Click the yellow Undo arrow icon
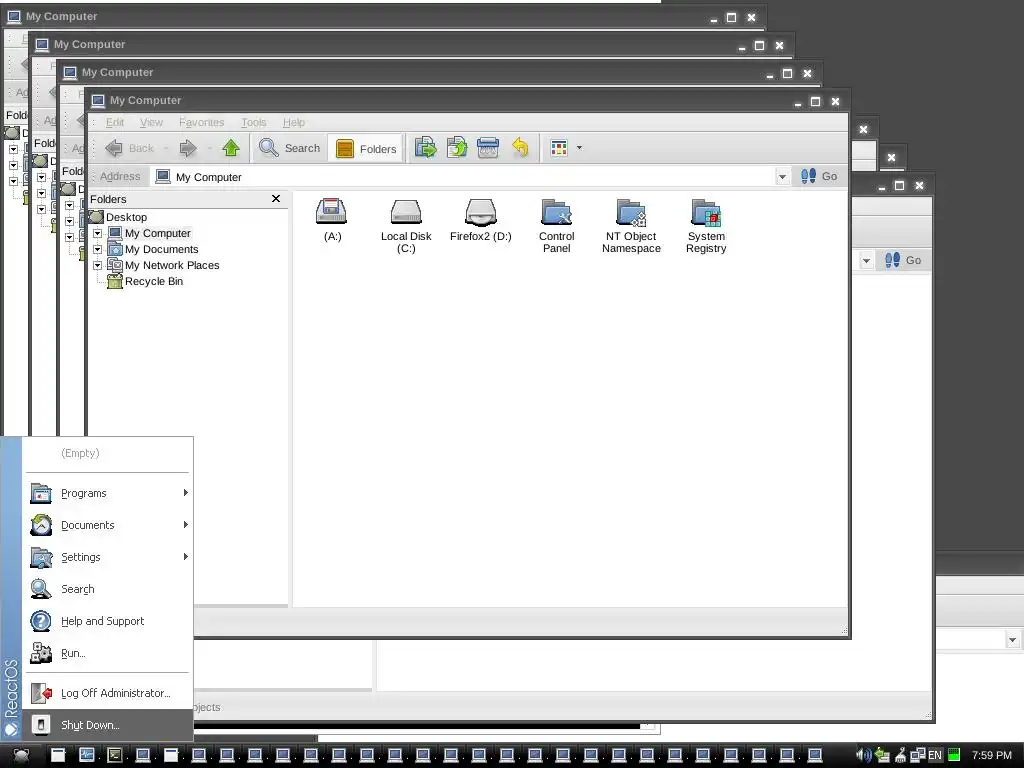 (520, 148)
